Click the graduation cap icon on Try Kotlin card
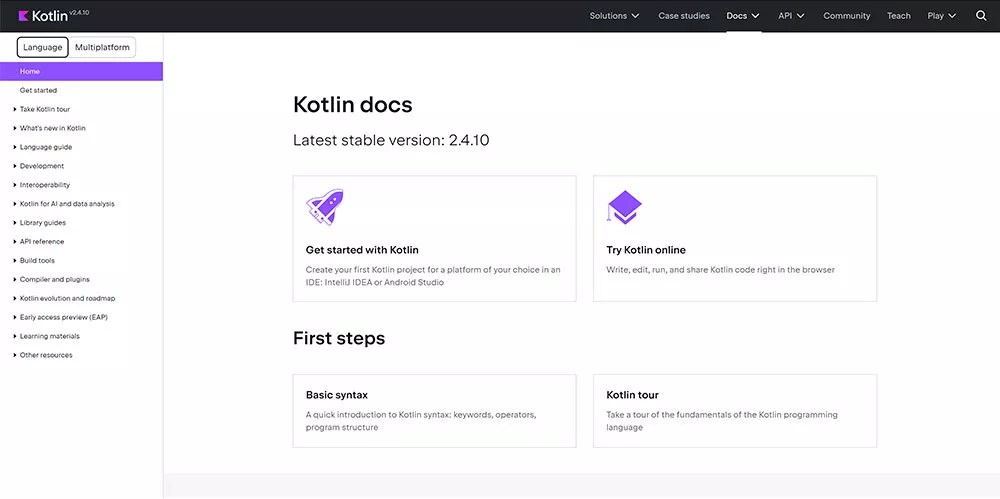Viewport: 1000px width, 499px height. [624, 207]
